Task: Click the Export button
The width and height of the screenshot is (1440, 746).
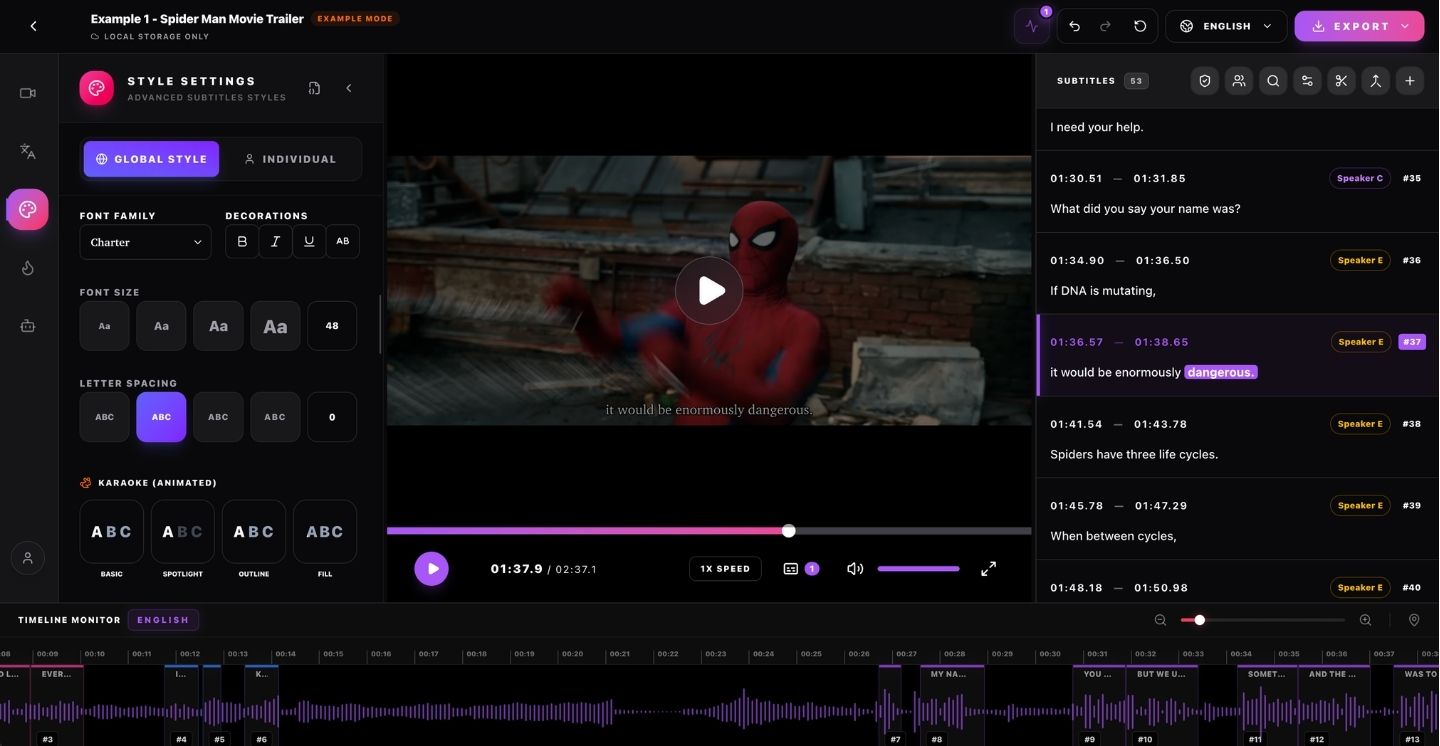Action: coord(1355,26)
